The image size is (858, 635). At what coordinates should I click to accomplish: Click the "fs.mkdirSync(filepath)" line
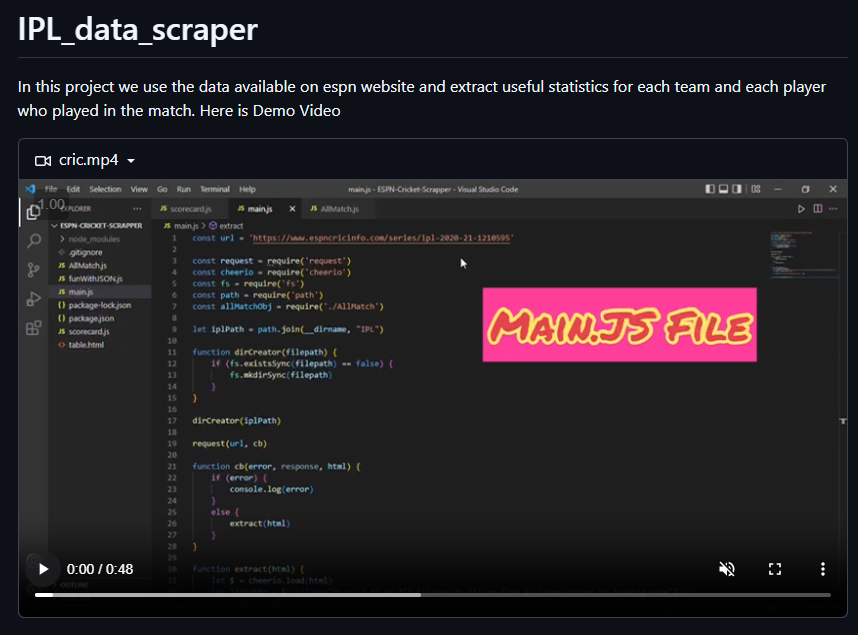281,376
